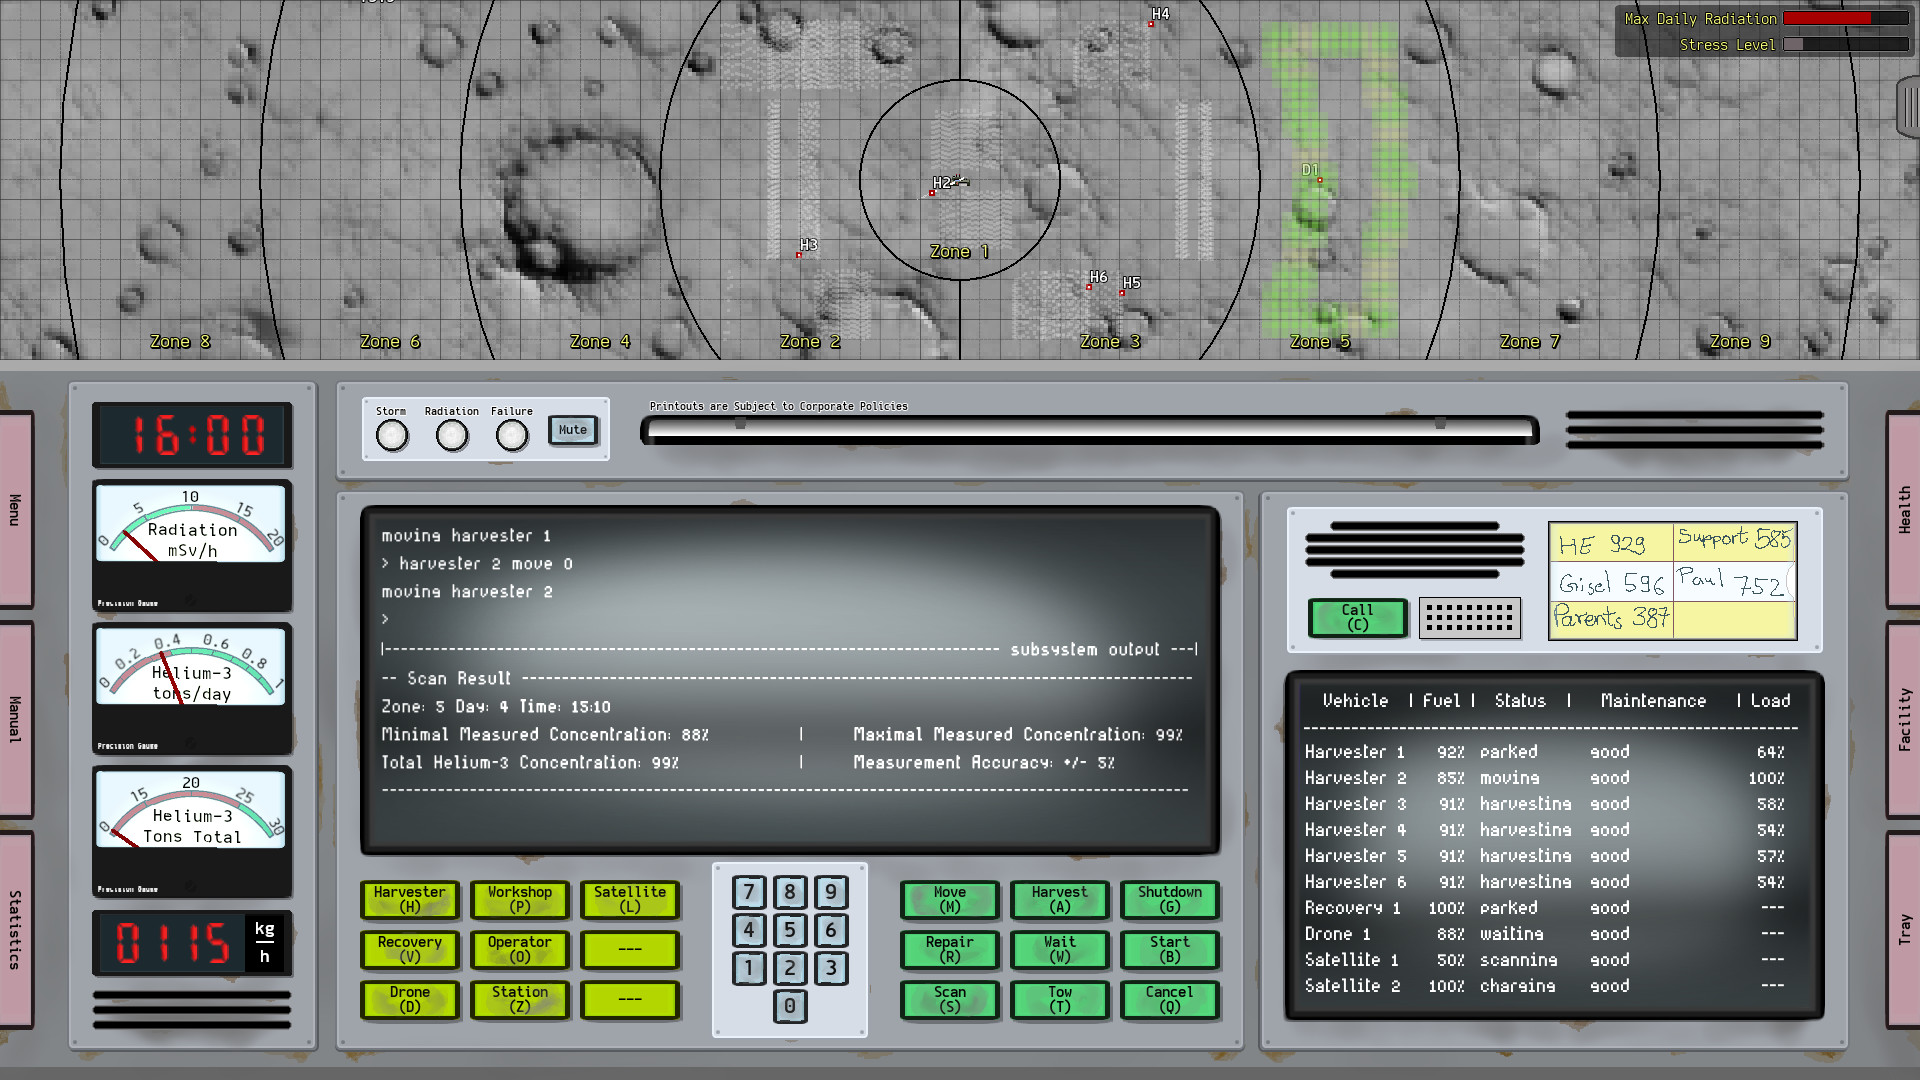Toggle the Radiation alarm lamp
The height and width of the screenshot is (1080, 1920).
pyautogui.click(x=452, y=433)
